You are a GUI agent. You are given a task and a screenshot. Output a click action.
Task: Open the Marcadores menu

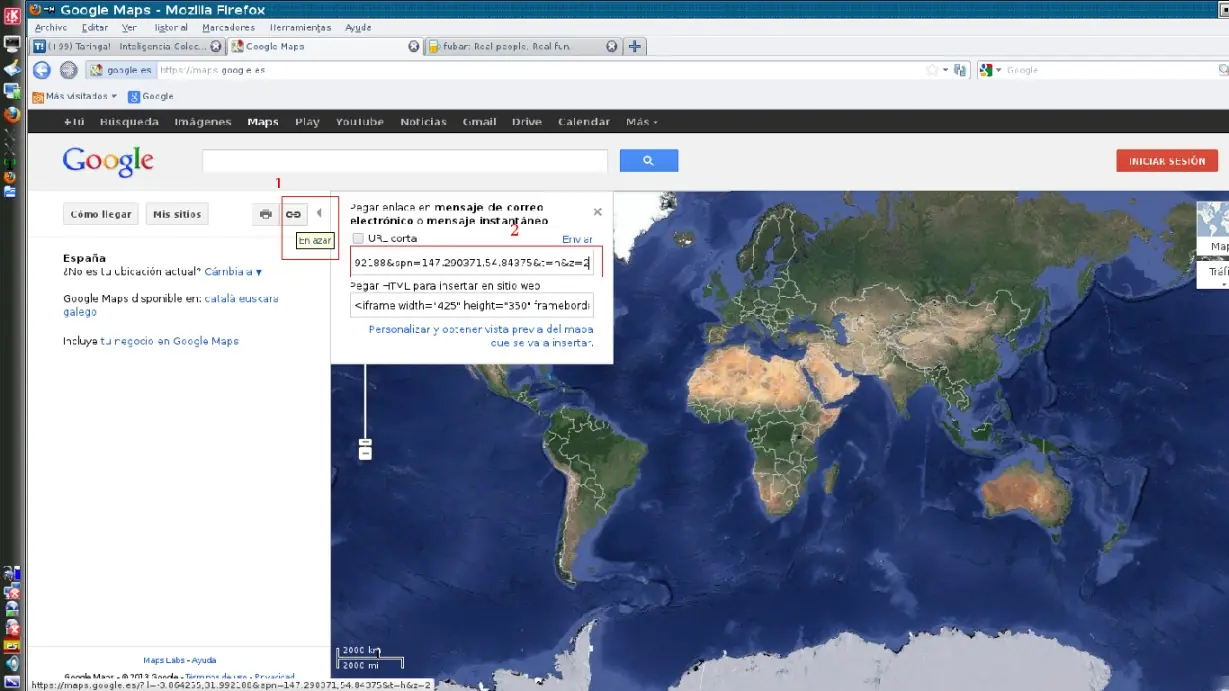tap(228, 28)
